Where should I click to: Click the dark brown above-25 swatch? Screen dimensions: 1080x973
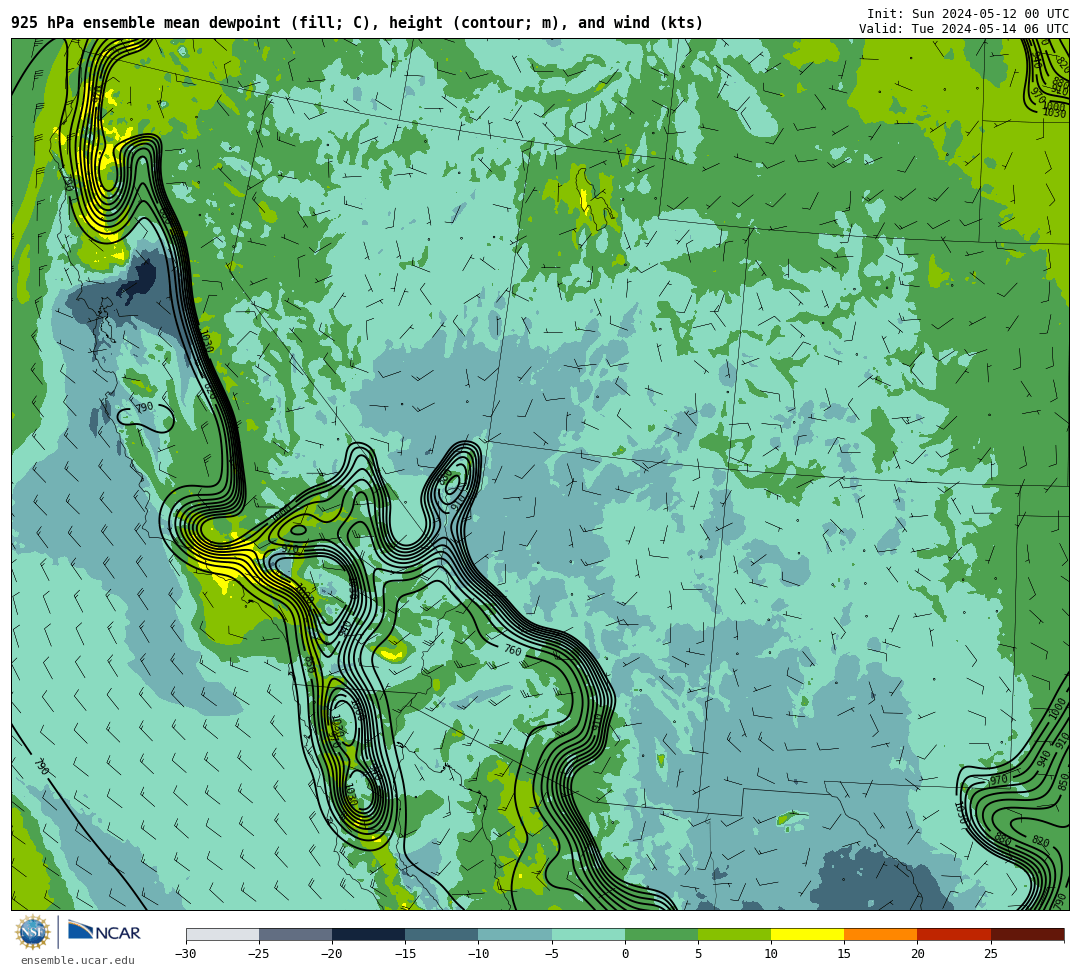coord(1028,934)
